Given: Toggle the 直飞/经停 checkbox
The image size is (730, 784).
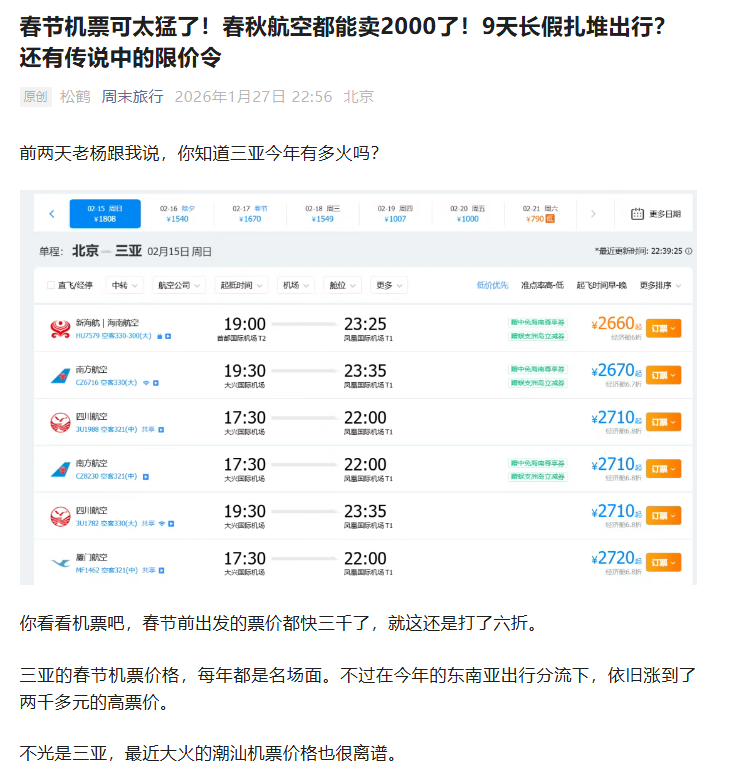Looking at the screenshot, I should (x=50, y=285).
